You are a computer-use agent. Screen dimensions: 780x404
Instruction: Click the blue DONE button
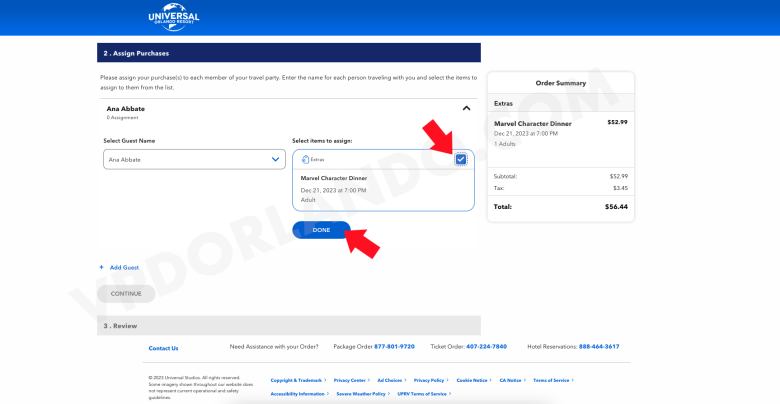pyautogui.click(x=321, y=230)
